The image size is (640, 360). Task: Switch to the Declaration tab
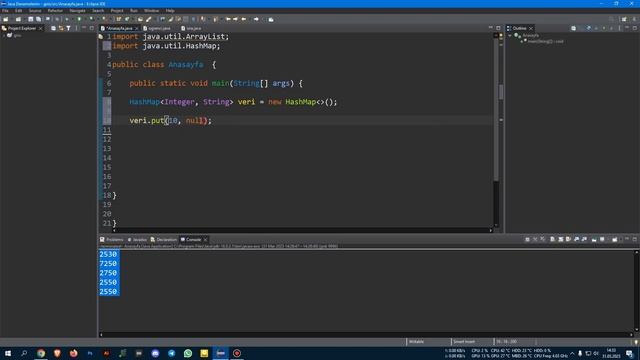pyautogui.click(x=164, y=240)
